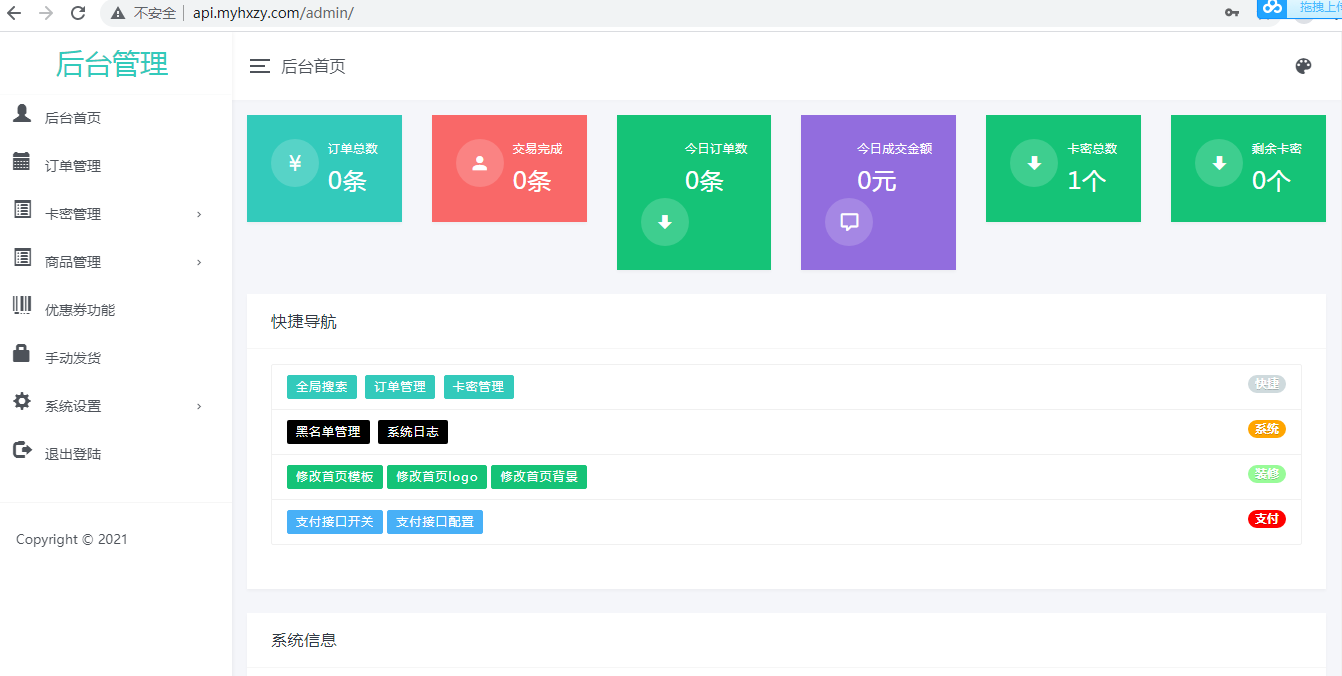This screenshot has width=1342, height=676.
Task: Click the arrow icon on 剩余卡密 card
Action: pos(1219,163)
